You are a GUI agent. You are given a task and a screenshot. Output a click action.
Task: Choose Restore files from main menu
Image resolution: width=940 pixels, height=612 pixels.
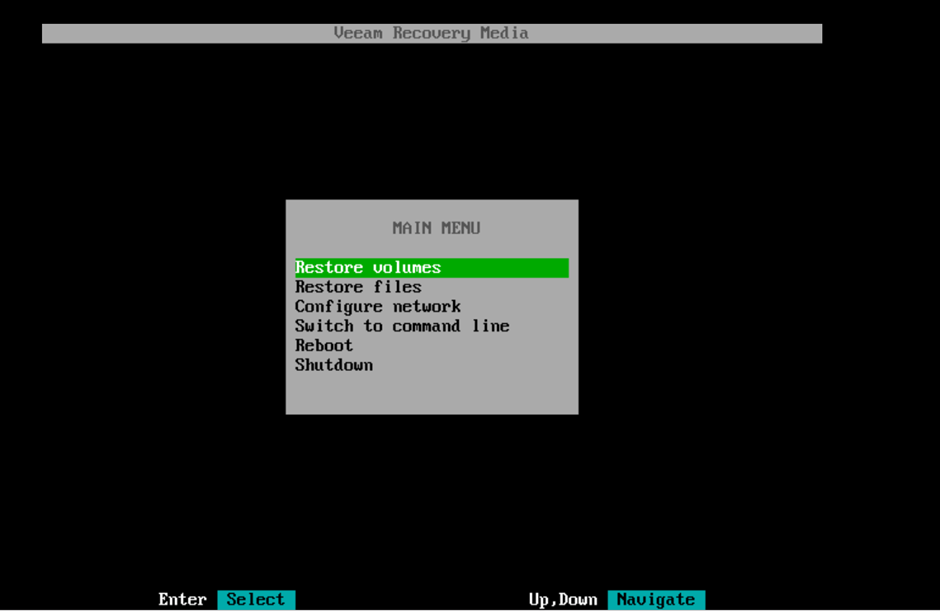point(358,287)
